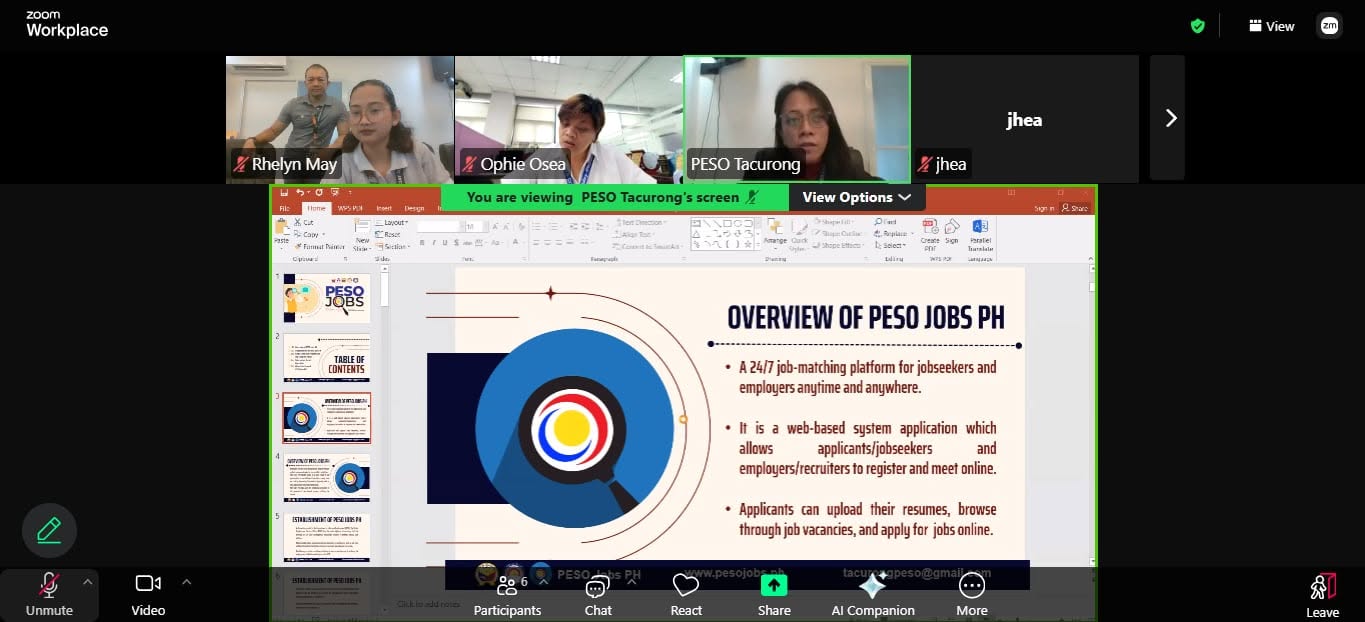Open AI Companion
Screen dimensions: 1365x622
pyautogui.click(x=873, y=594)
